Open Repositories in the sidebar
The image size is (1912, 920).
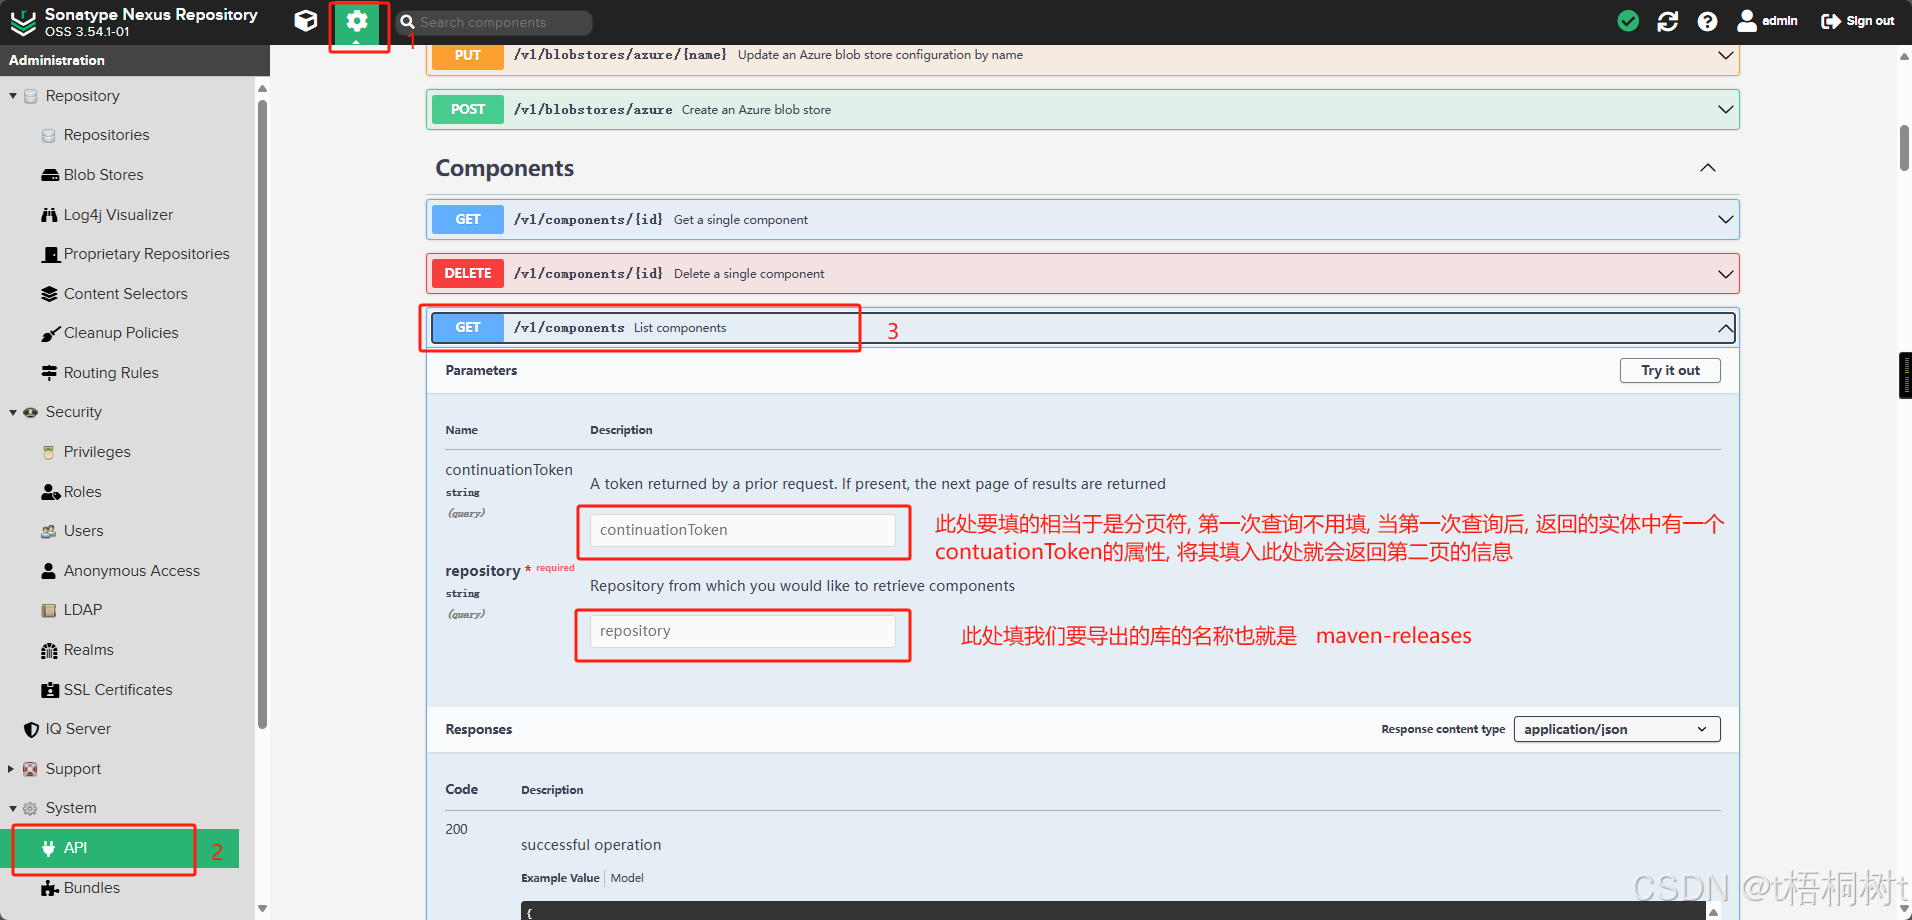106,135
